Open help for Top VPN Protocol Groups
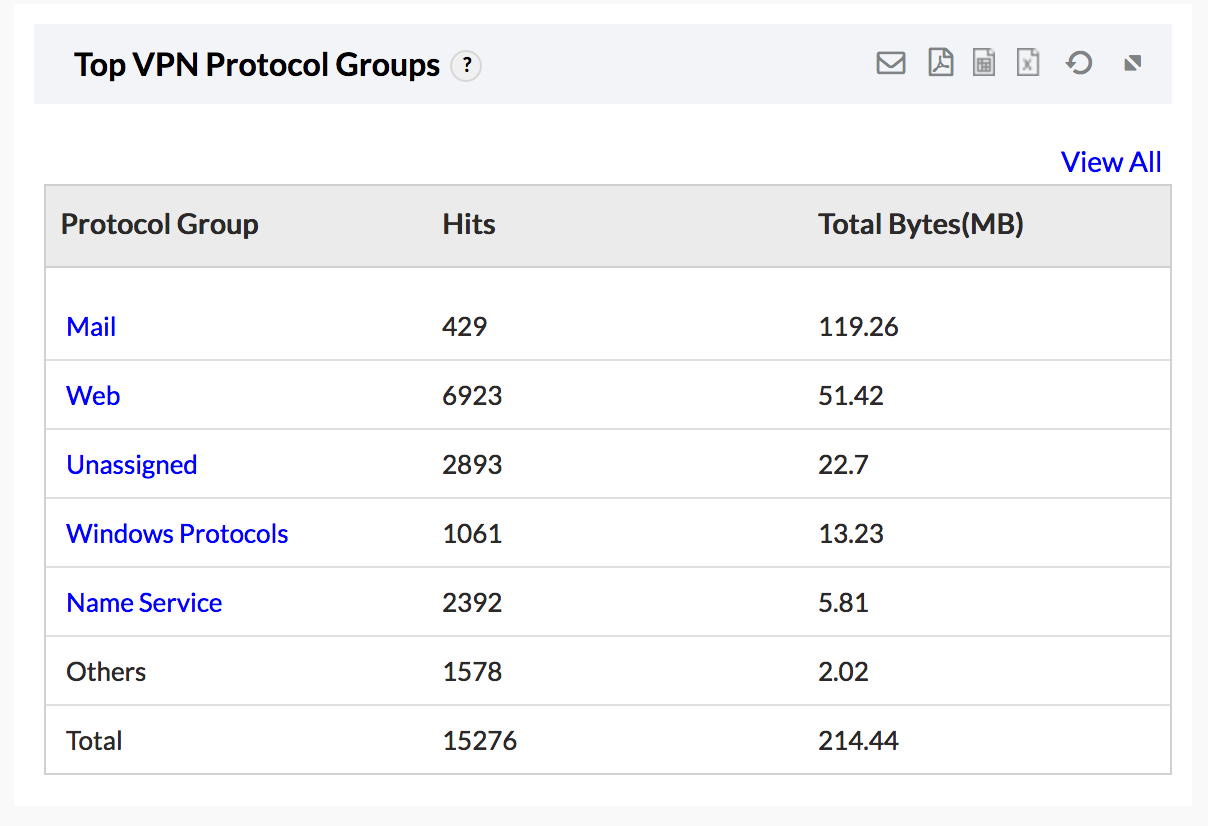 [x=466, y=67]
